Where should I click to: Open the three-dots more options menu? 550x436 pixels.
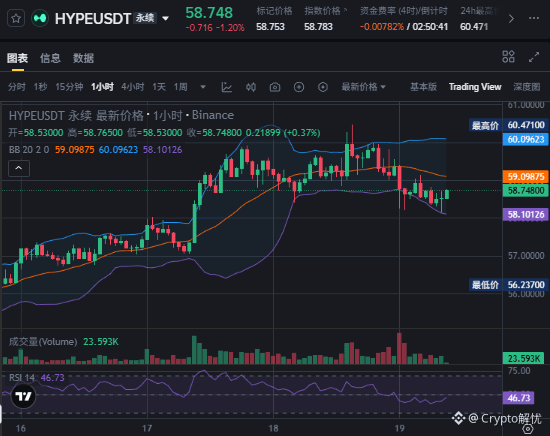(534, 18)
